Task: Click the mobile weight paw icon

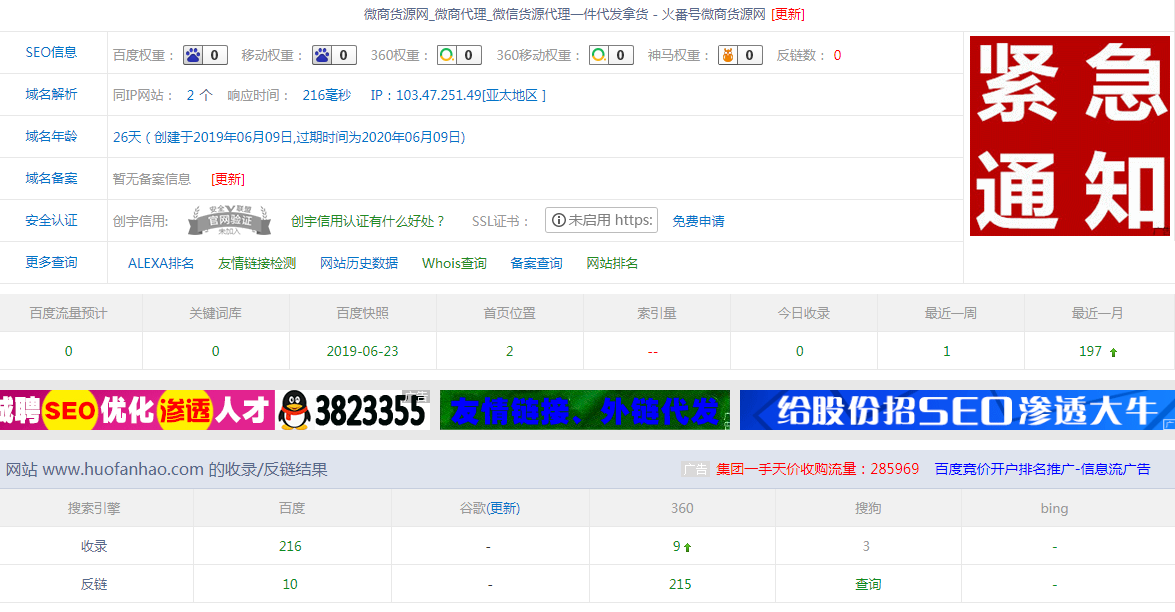Action: (x=322, y=55)
